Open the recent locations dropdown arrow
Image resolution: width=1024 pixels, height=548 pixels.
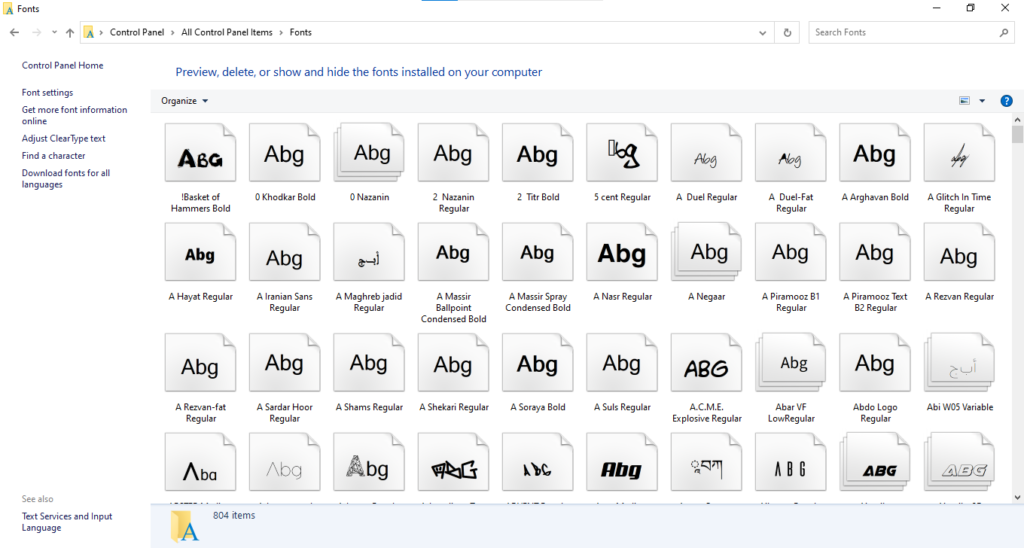[54, 32]
